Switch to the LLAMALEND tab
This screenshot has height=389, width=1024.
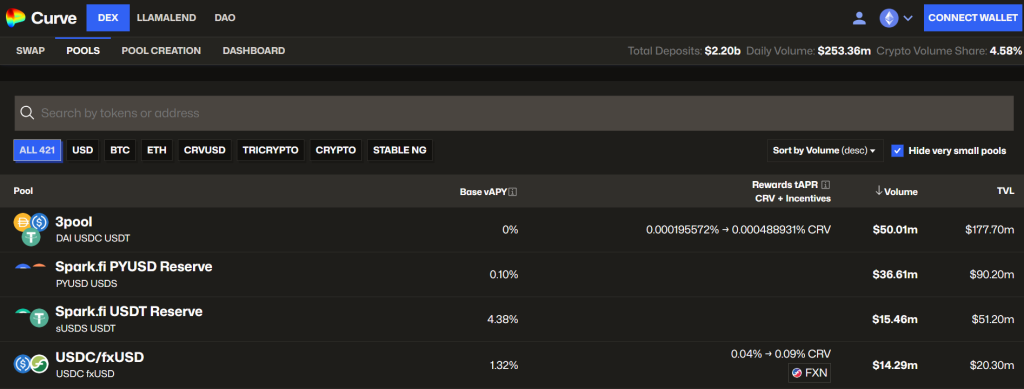tap(167, 18)
